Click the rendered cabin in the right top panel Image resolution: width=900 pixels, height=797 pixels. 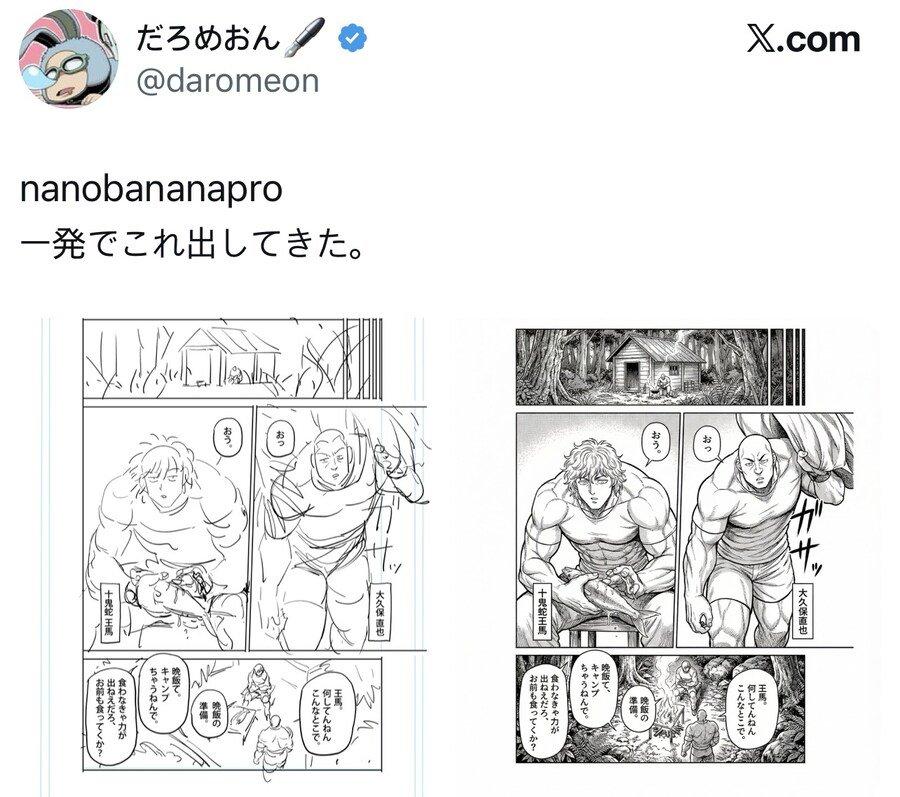(x=655, y=363)
